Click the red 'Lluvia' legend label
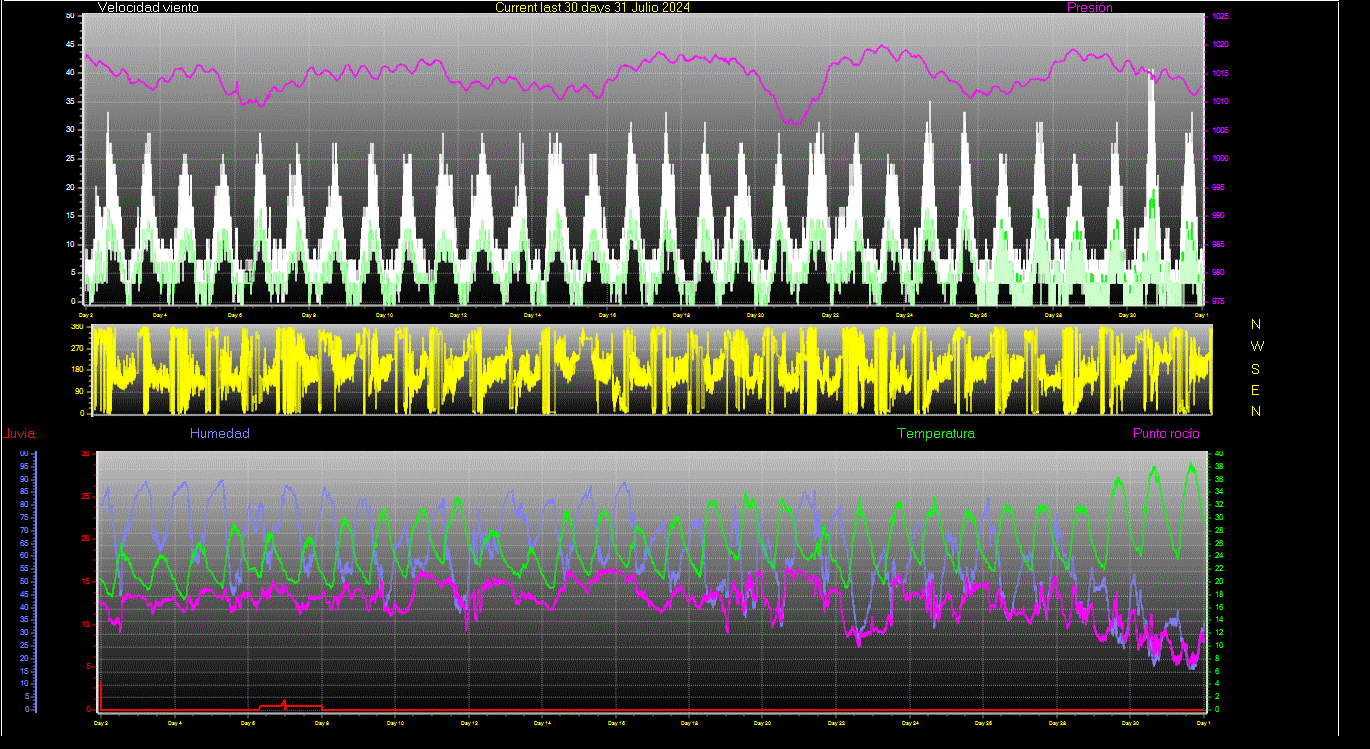 (17, 433)
